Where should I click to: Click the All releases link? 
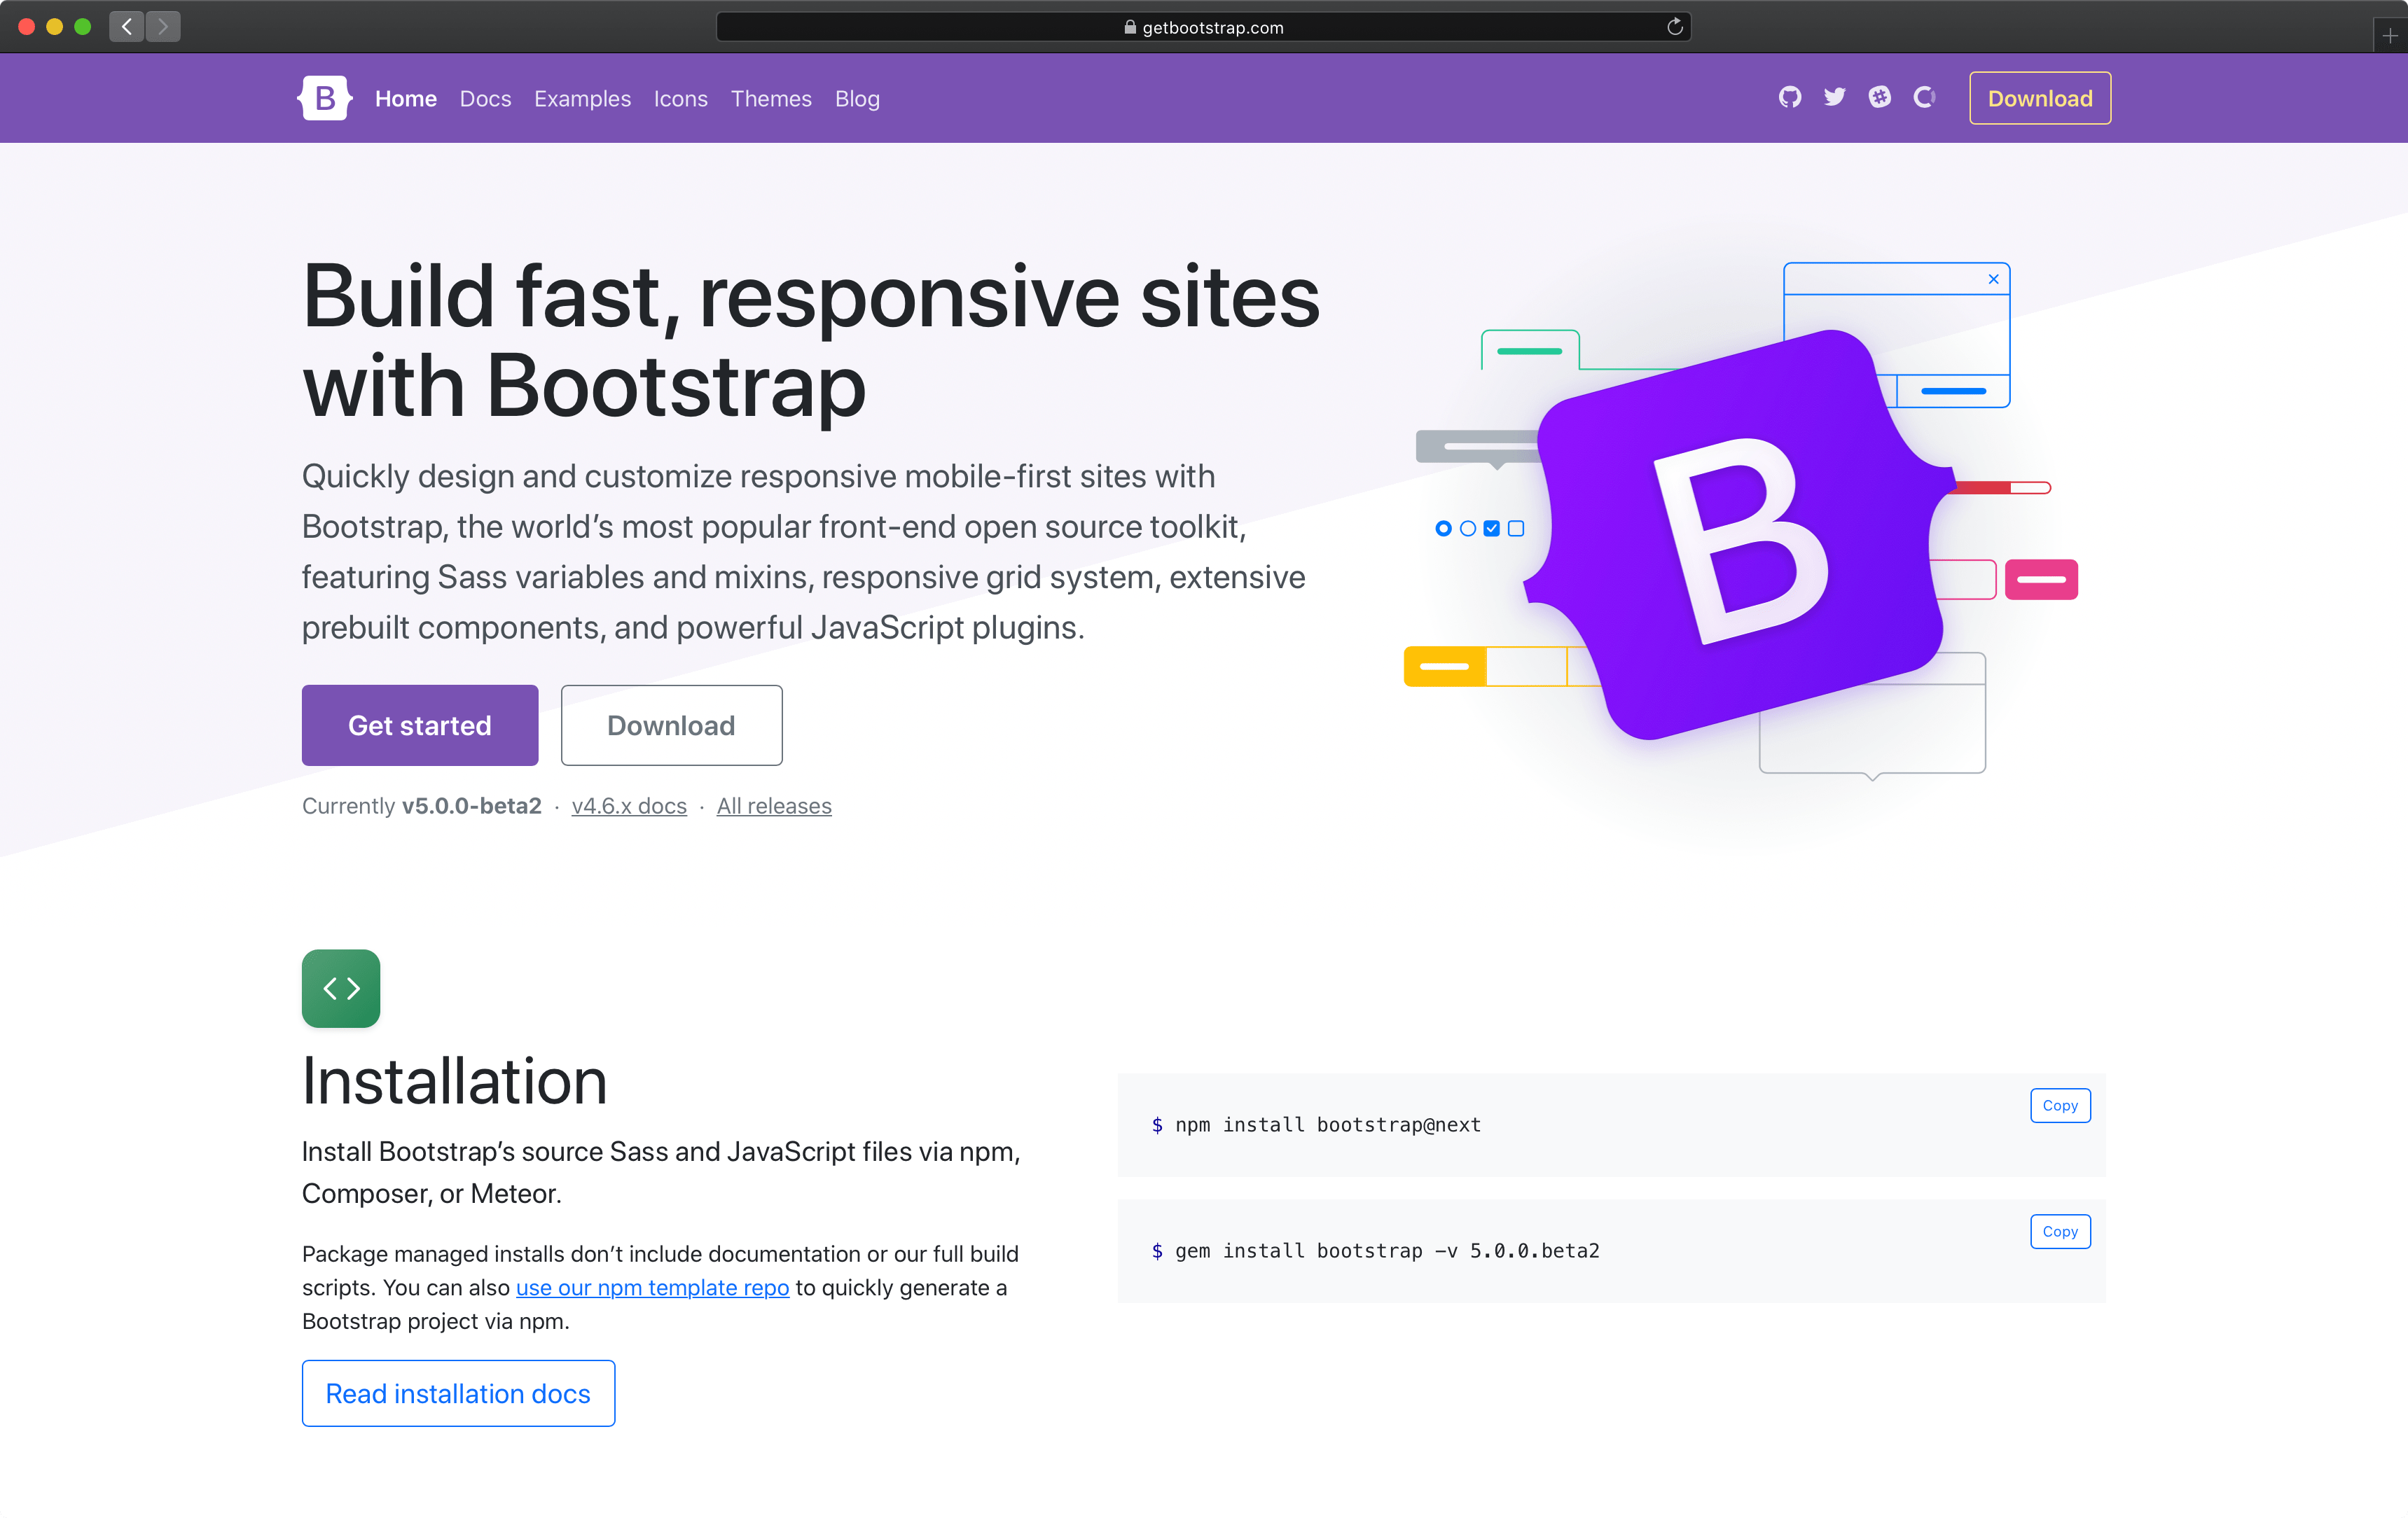click(773, 806)
